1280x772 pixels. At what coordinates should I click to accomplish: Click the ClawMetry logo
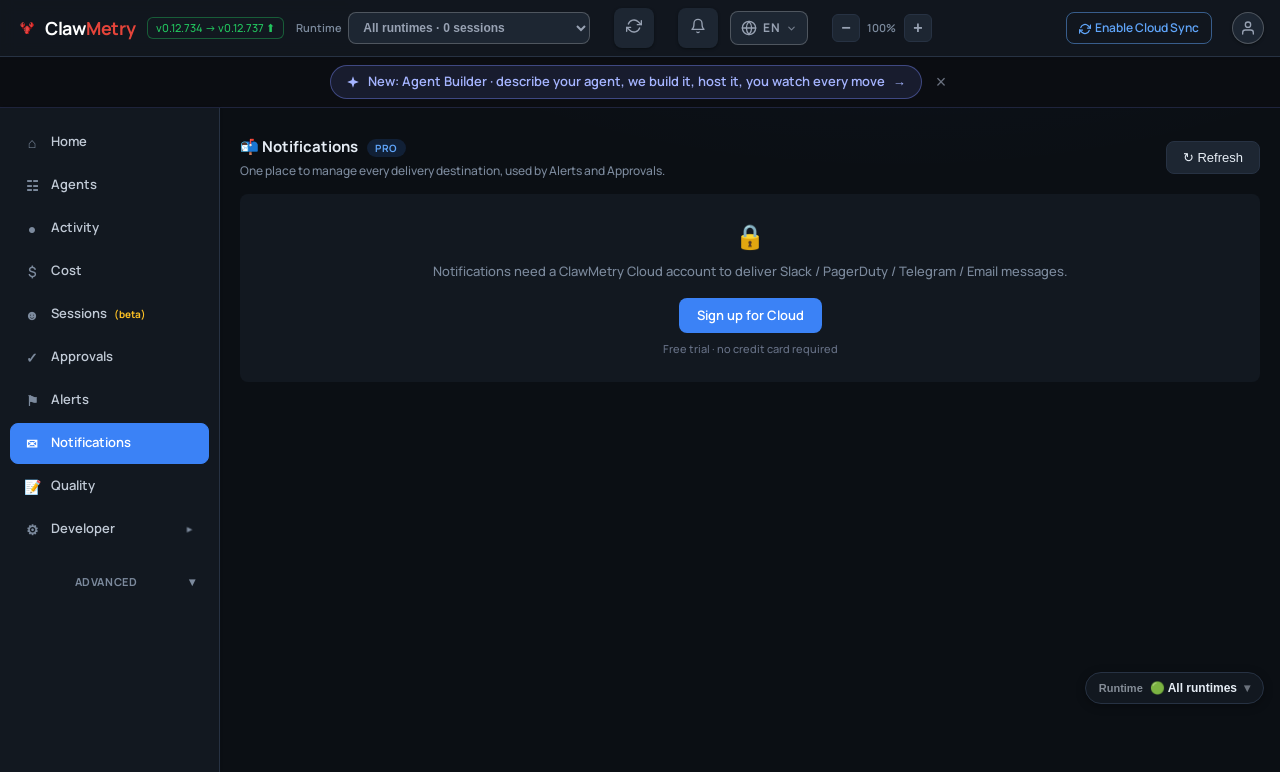77,28
